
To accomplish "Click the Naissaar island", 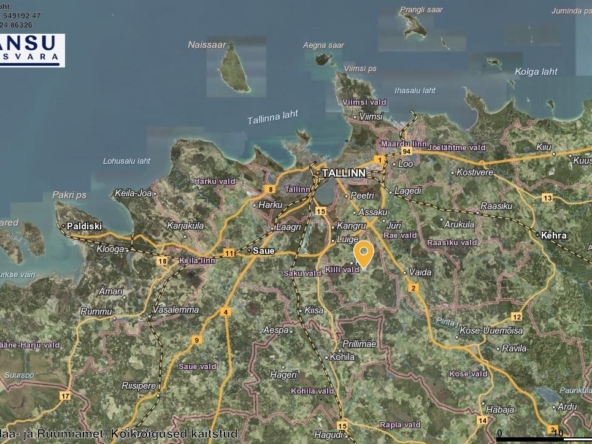I will point(234,68).
